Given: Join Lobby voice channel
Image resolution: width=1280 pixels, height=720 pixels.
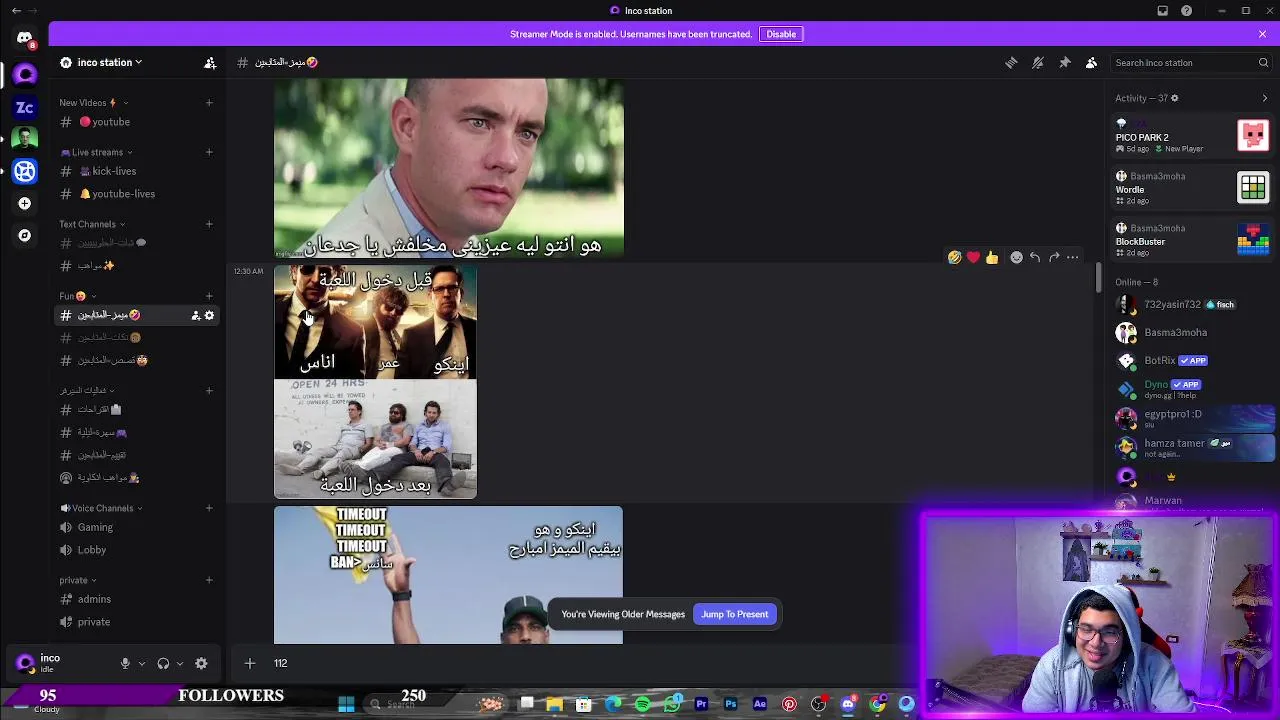Looking at the screenshot, I should pos(137,550).
